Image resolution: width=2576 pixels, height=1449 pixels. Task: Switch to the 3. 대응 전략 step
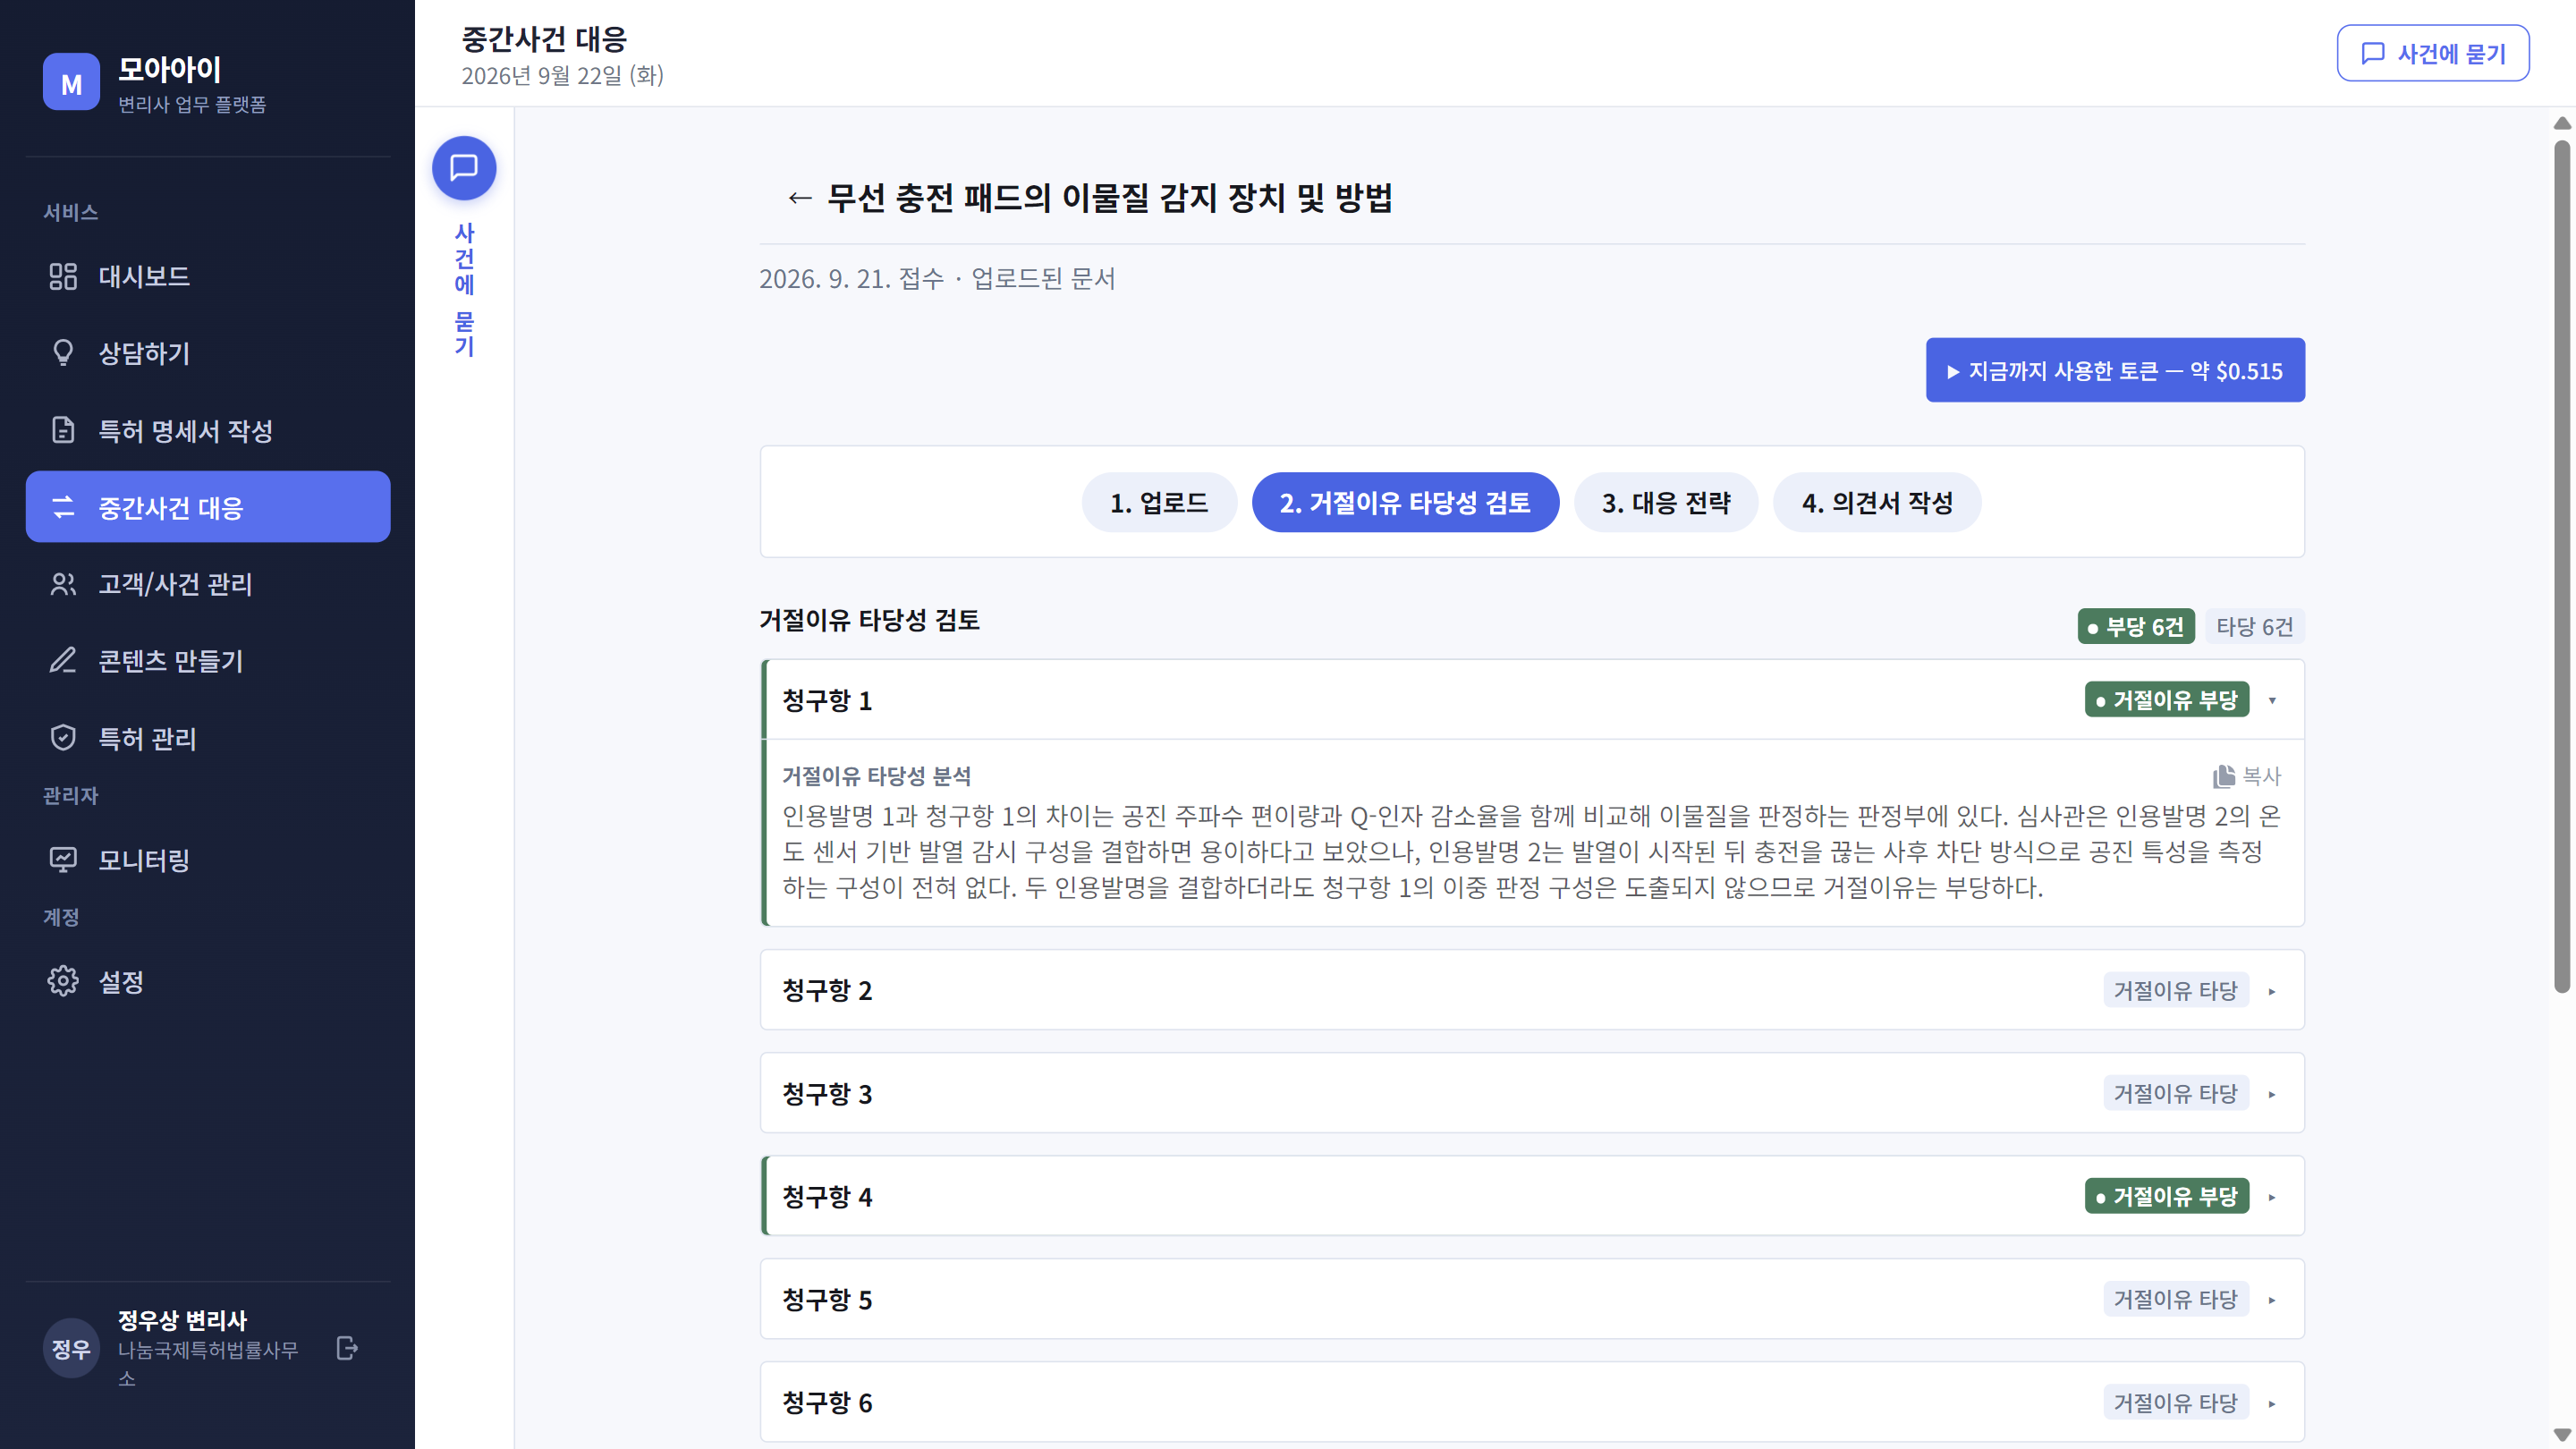click(x=1666, y=502)
